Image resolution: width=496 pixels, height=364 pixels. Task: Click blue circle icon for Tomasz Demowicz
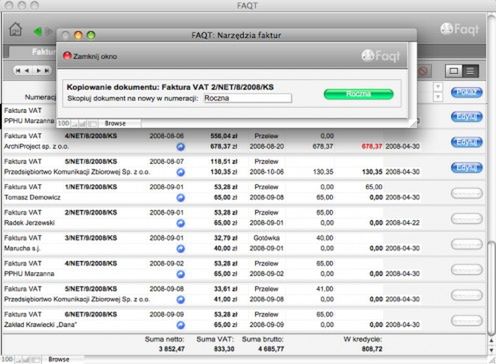[x=180, y=198]
